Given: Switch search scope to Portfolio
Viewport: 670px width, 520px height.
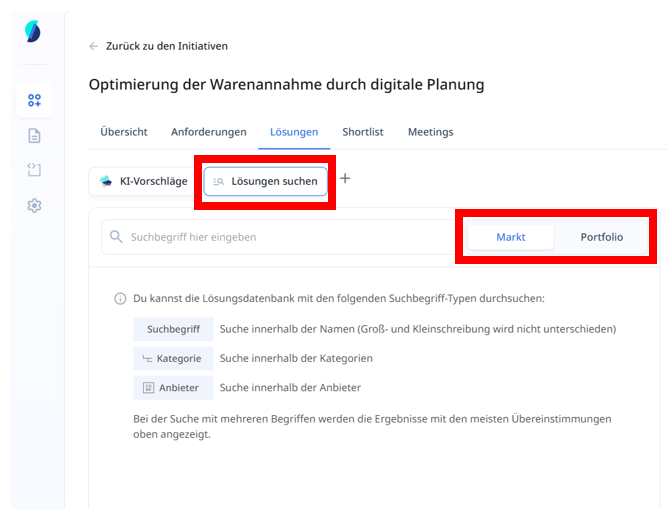Looking at the screenshot, I should (601, 237).
